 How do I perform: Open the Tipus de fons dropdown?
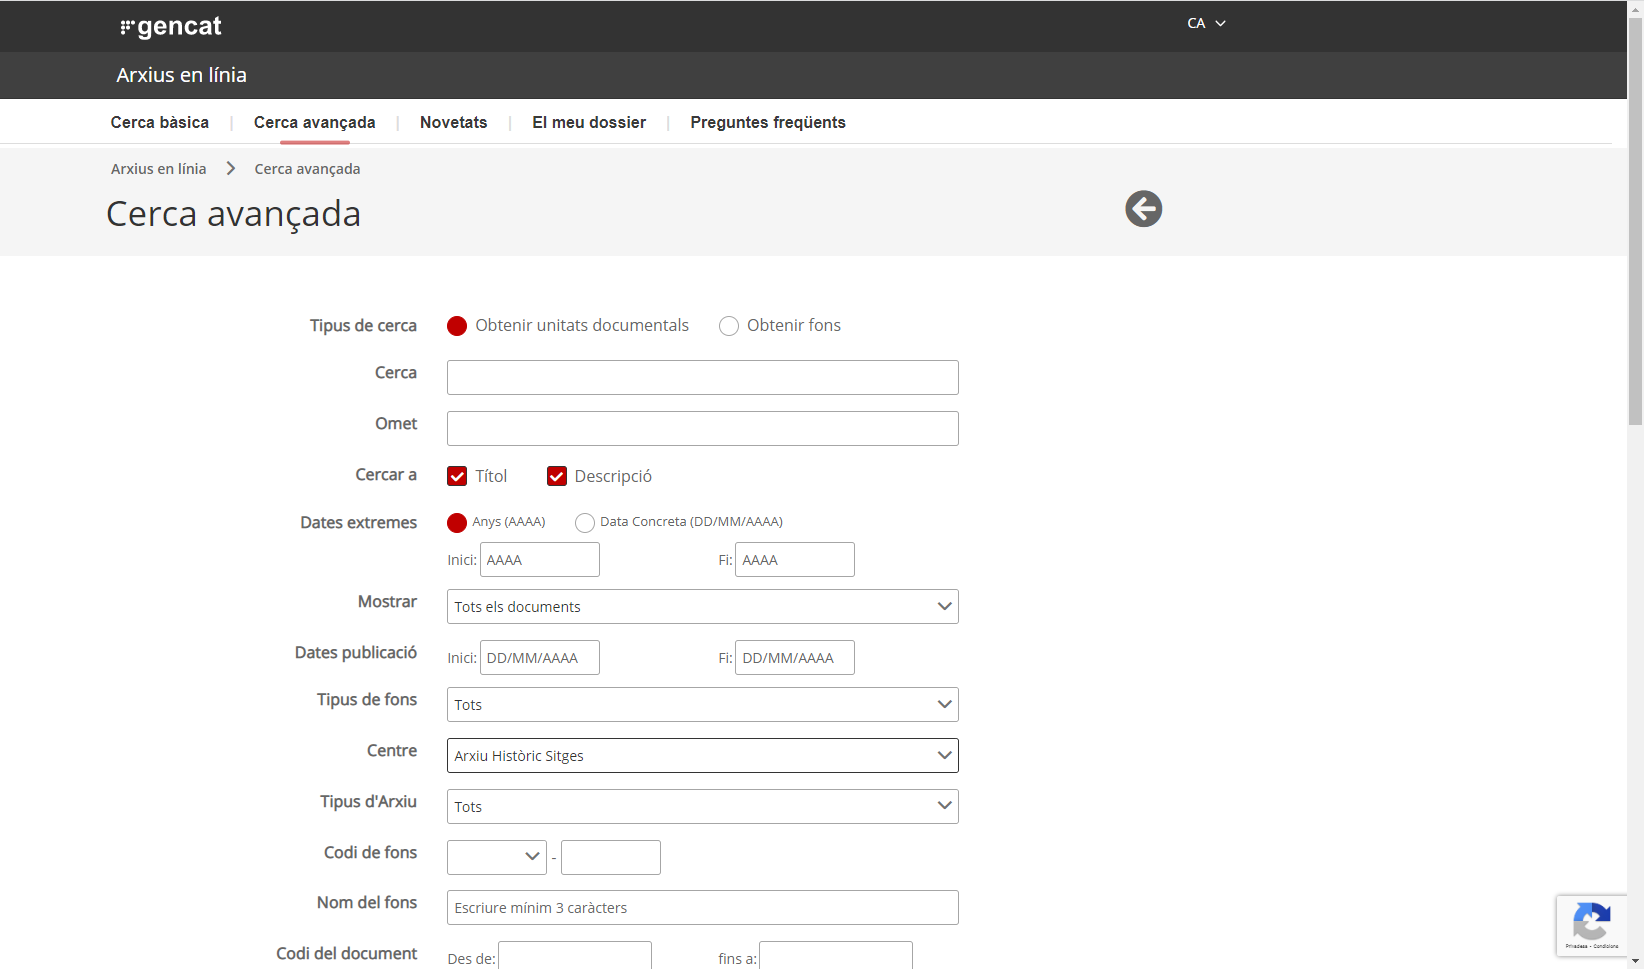click(x=702, y=705)
